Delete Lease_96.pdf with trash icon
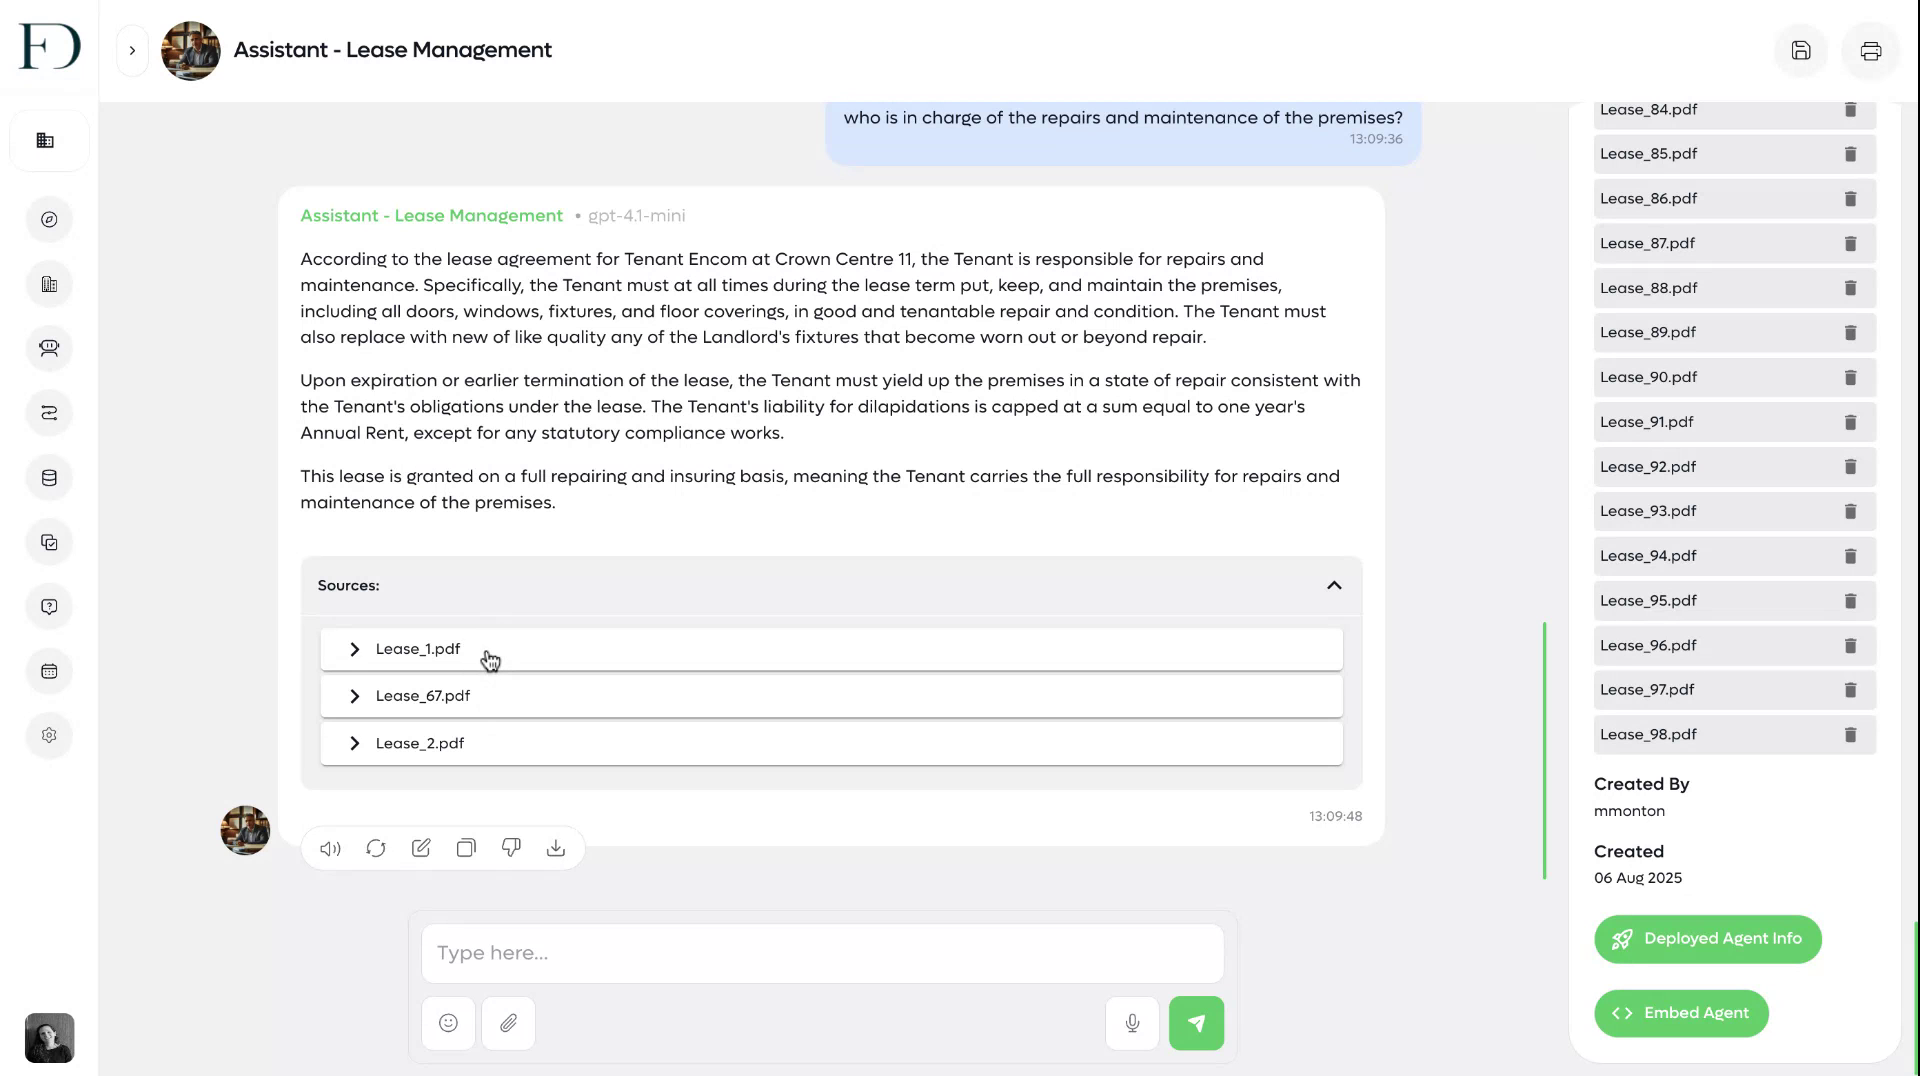This screenshot has width=1920, height=1076. (x=1850, y=647)
